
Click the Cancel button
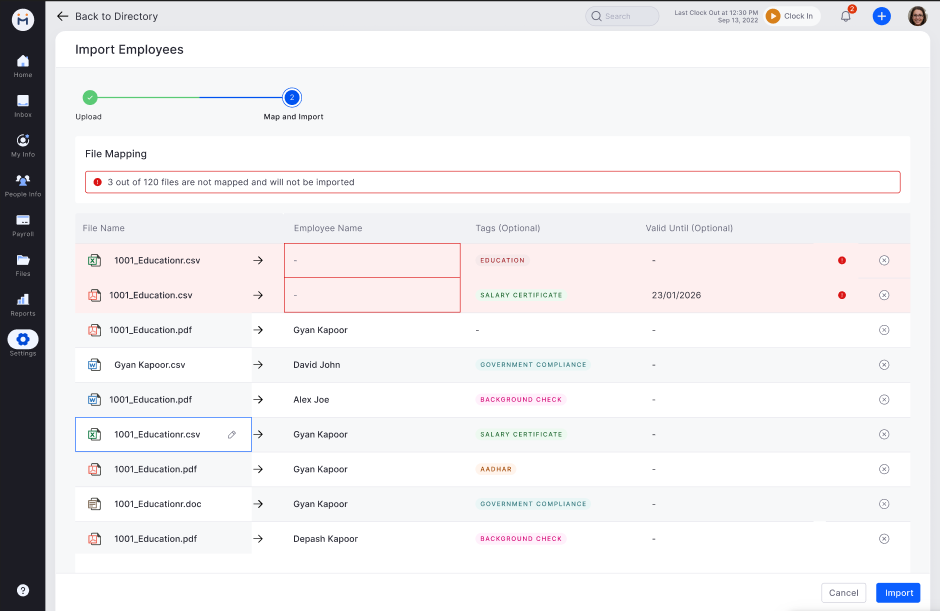843,592
